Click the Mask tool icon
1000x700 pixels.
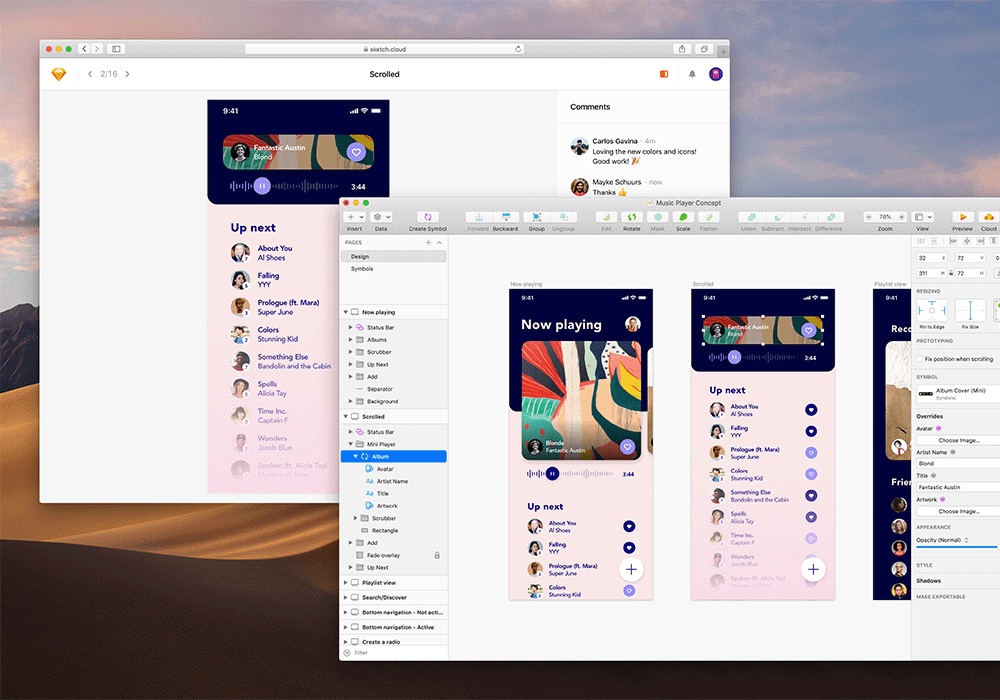pyautogui.click(x=658, y=217)
